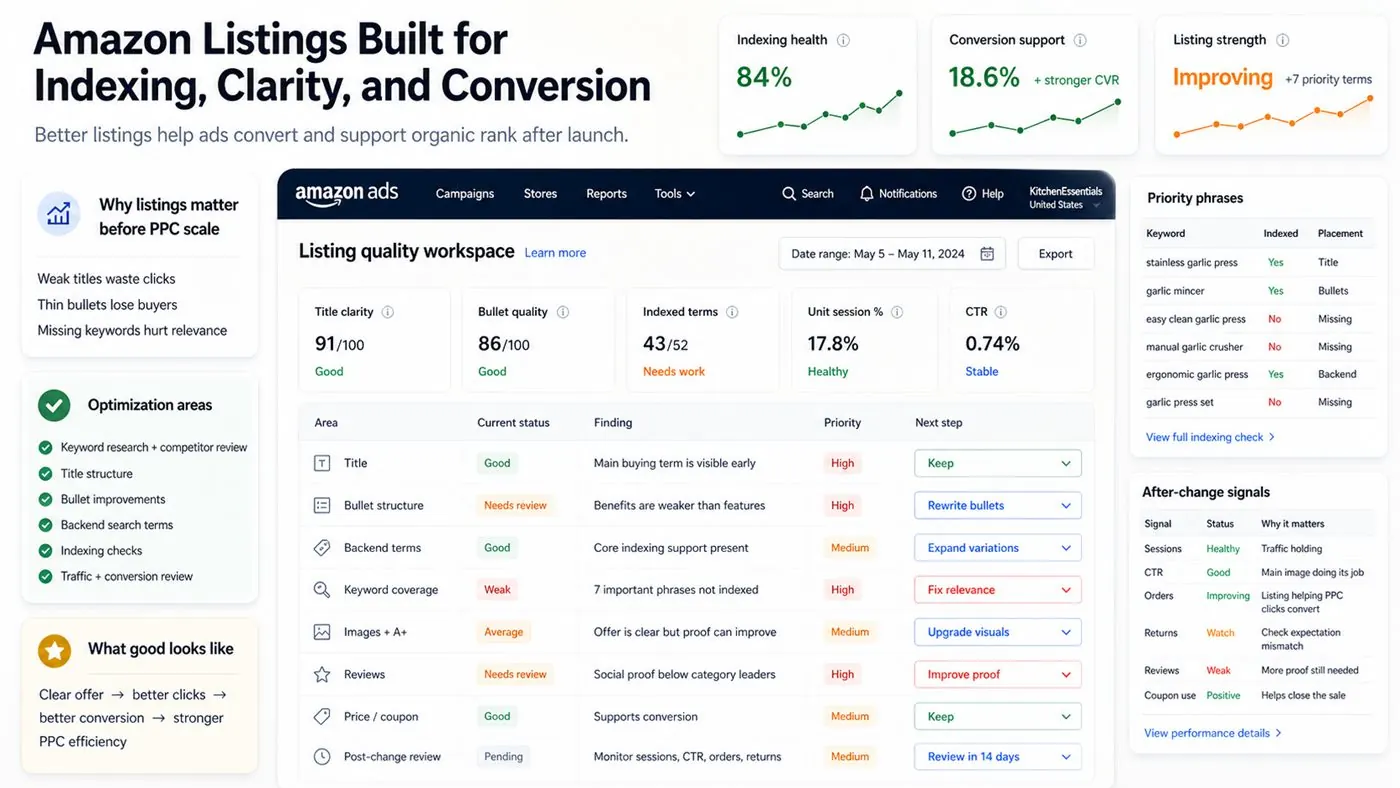1400x788 pixels.
Task: Open the Improve proof dropdown
Action: 998,674
